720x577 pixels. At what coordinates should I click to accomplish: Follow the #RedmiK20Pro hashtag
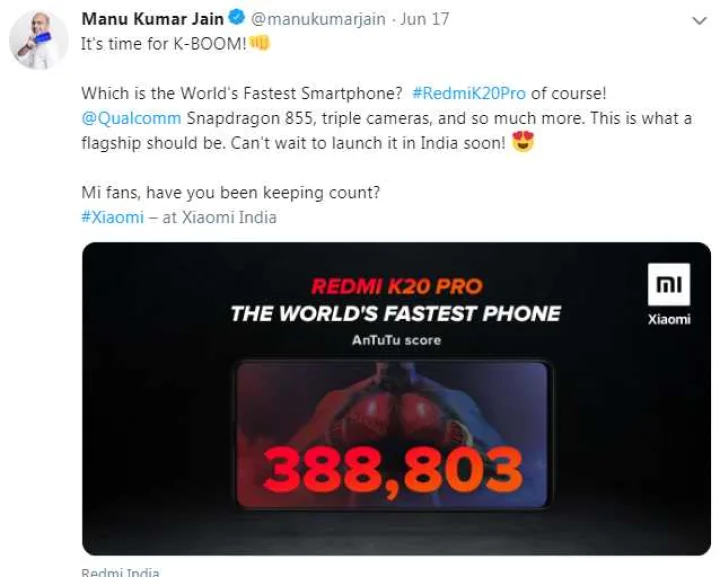[469, 93]
